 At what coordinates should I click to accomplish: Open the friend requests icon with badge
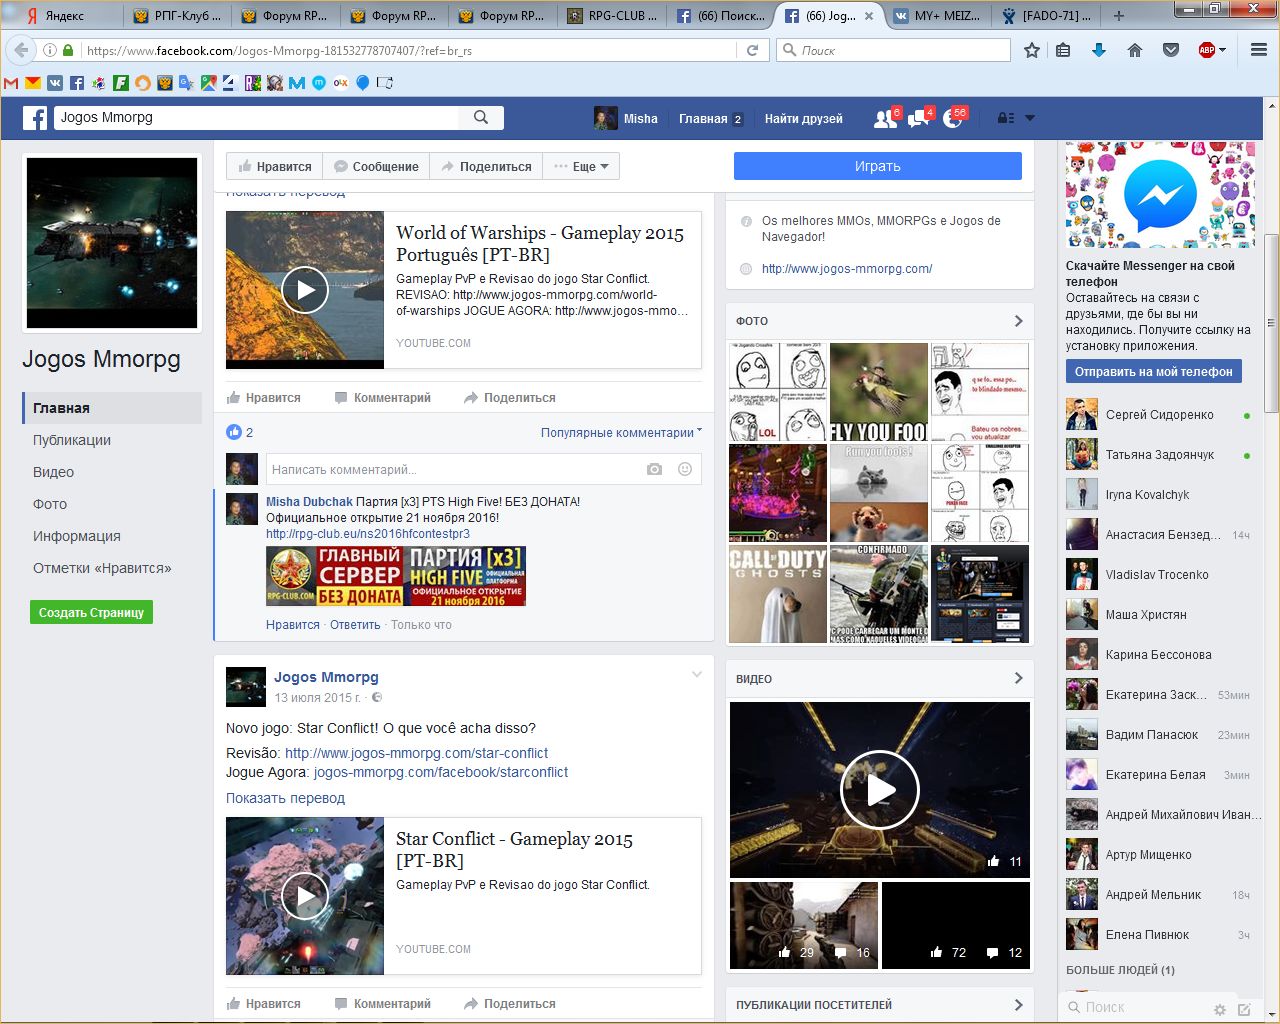885,118
